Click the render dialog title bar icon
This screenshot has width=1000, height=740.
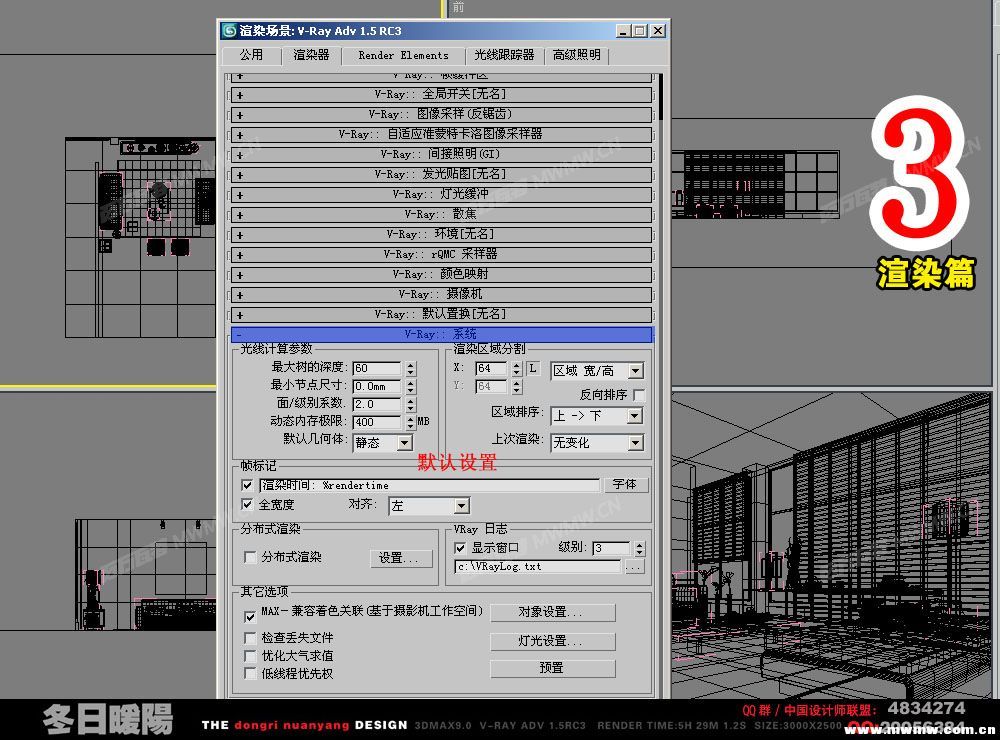(229, 31)
